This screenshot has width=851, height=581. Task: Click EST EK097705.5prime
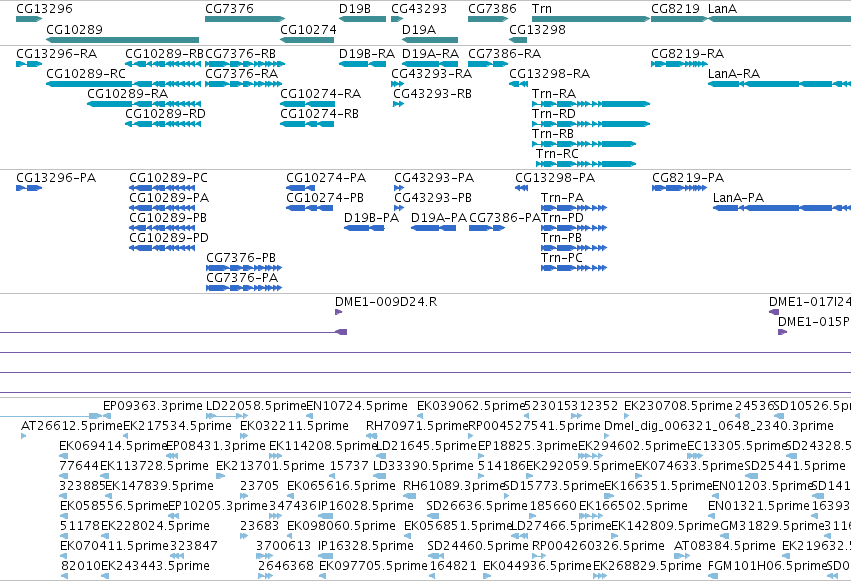[x=373, y=566]
